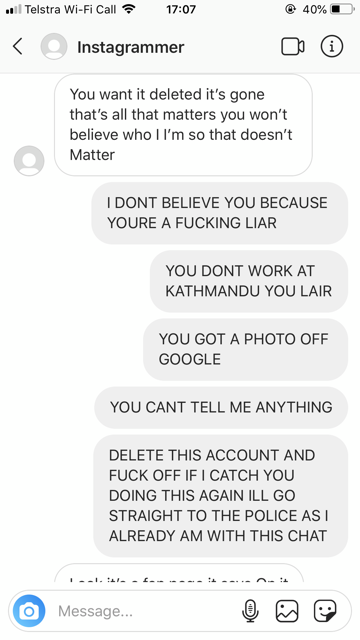Open conversation info details icon
The height and width of the screenshot is (640, 360).
[x=331, y=47]
